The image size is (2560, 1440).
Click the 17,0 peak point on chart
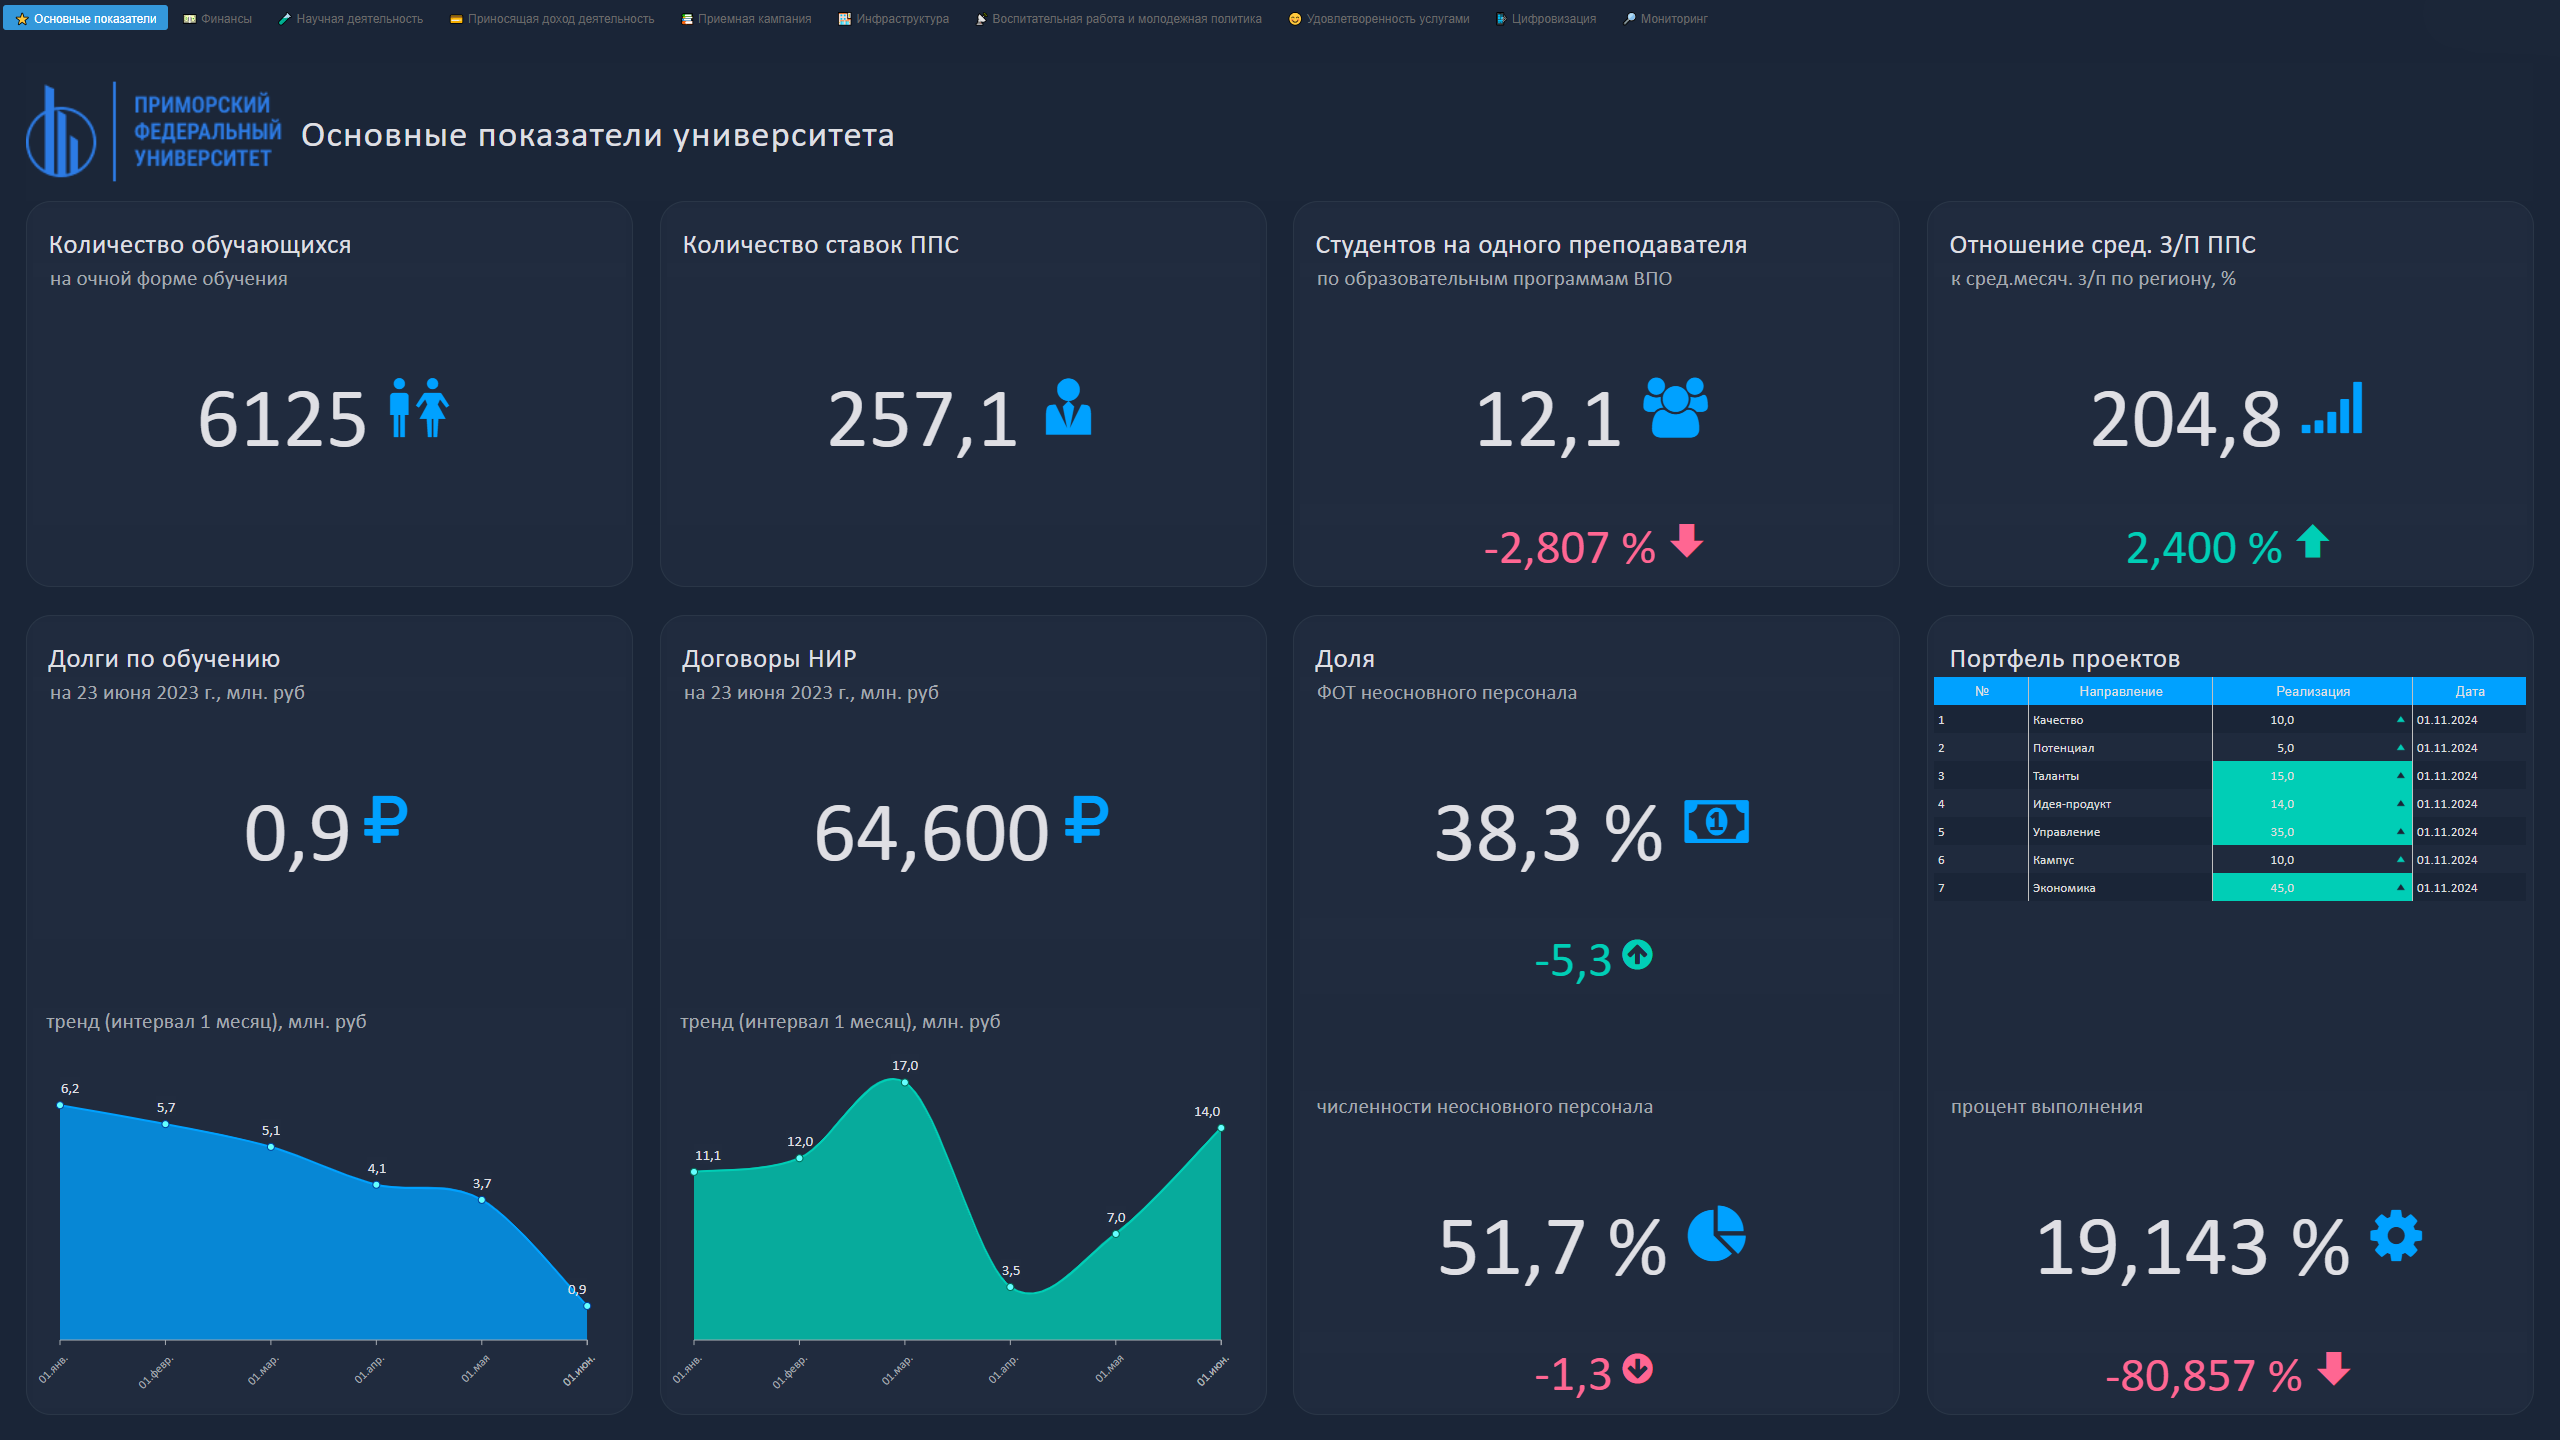pos(905,1082)
